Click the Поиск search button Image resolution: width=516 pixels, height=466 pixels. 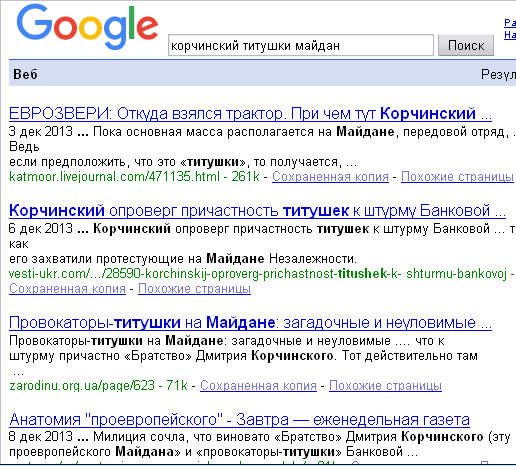click(x=466, y=45)
